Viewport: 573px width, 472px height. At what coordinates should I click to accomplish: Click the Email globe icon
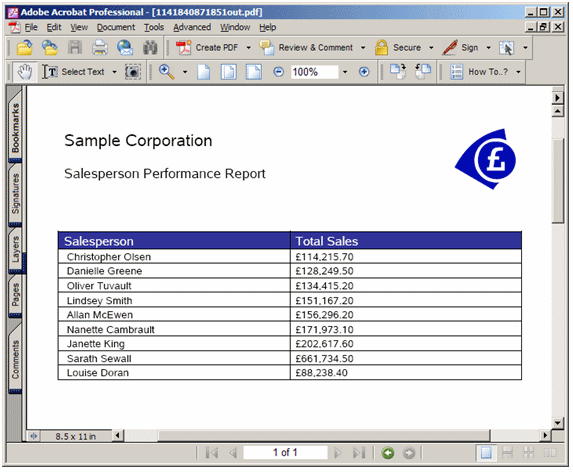click(125, 48)
